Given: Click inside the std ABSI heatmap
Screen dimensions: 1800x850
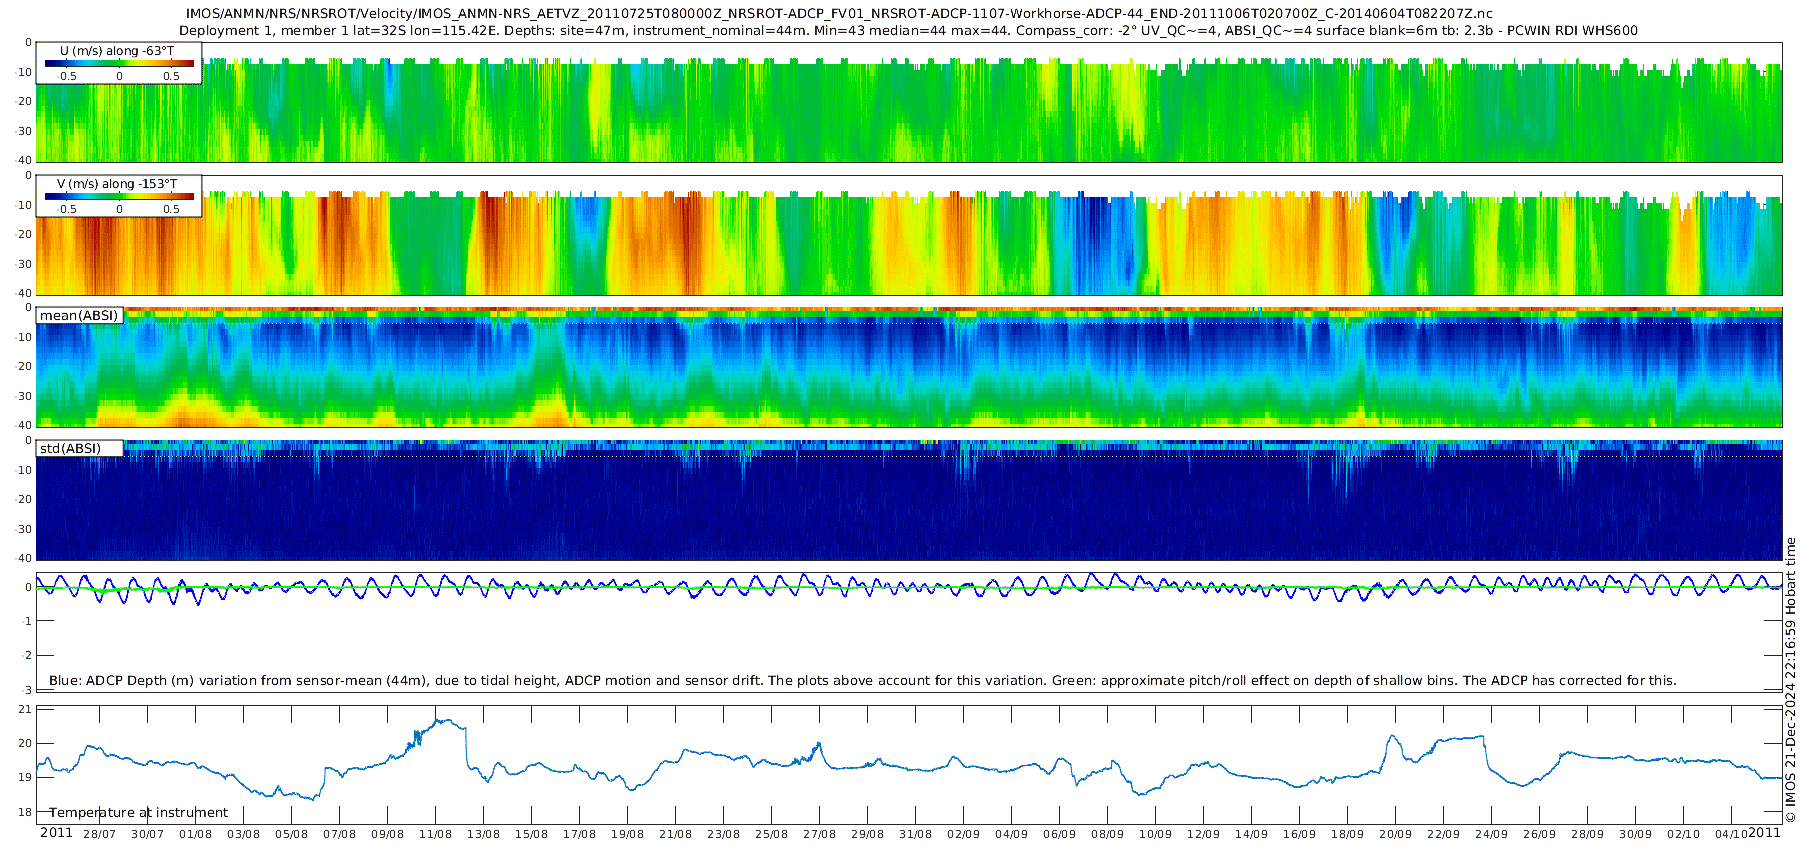Looking at the screenshot, I should [x=909, y=500].
